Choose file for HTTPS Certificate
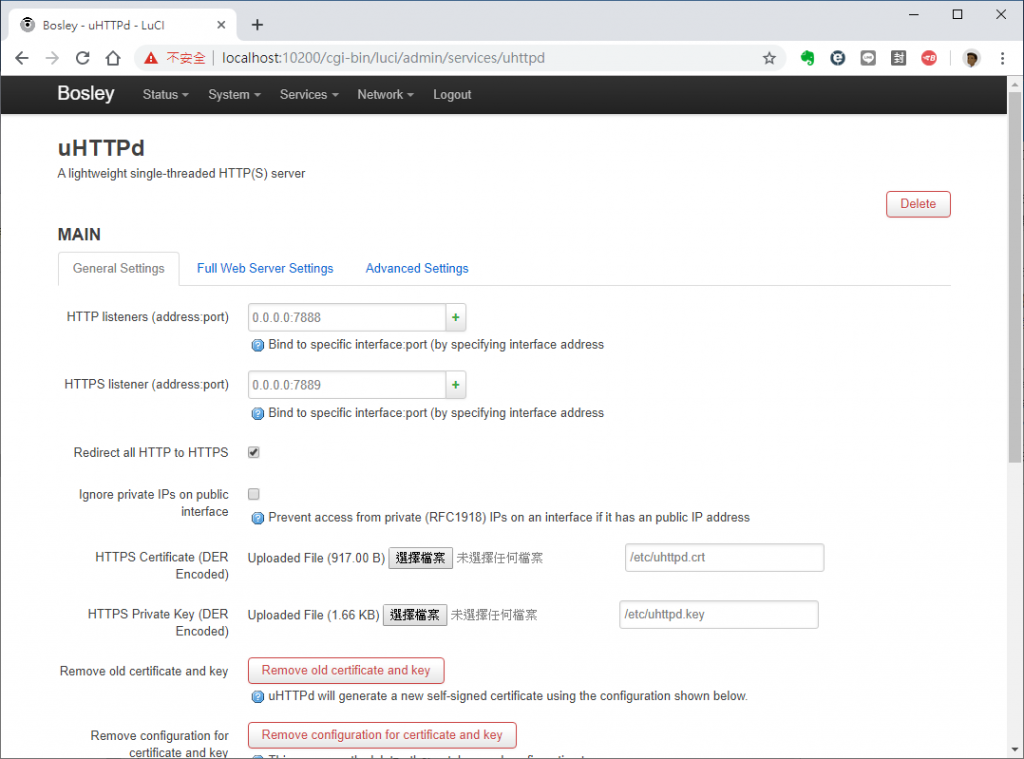 pyautogui.click(x=421, y=558)
